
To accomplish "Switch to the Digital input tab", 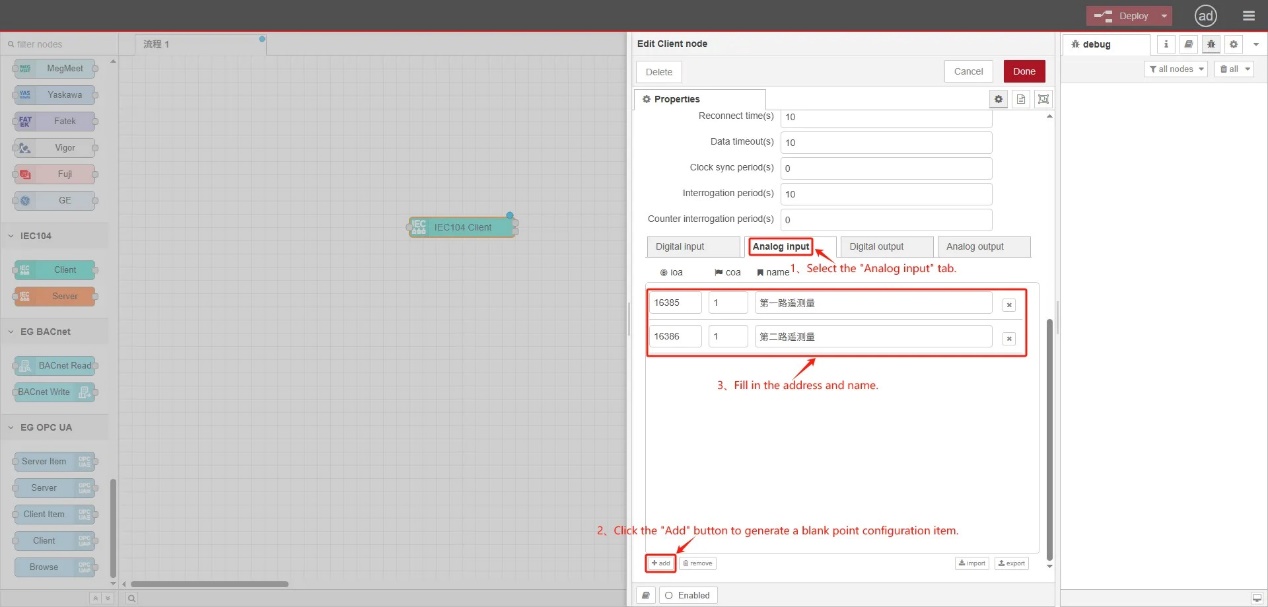I will click(680, 247).
